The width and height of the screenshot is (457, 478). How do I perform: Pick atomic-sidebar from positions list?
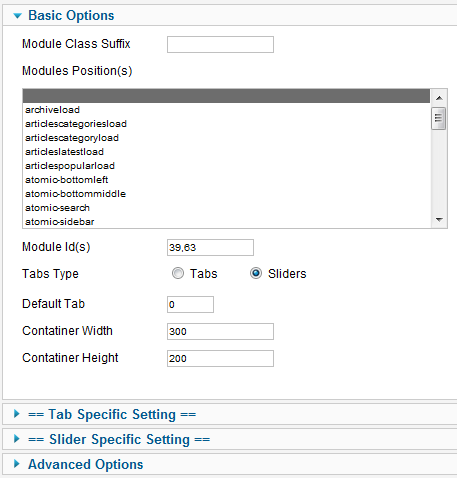coord(226,222)
